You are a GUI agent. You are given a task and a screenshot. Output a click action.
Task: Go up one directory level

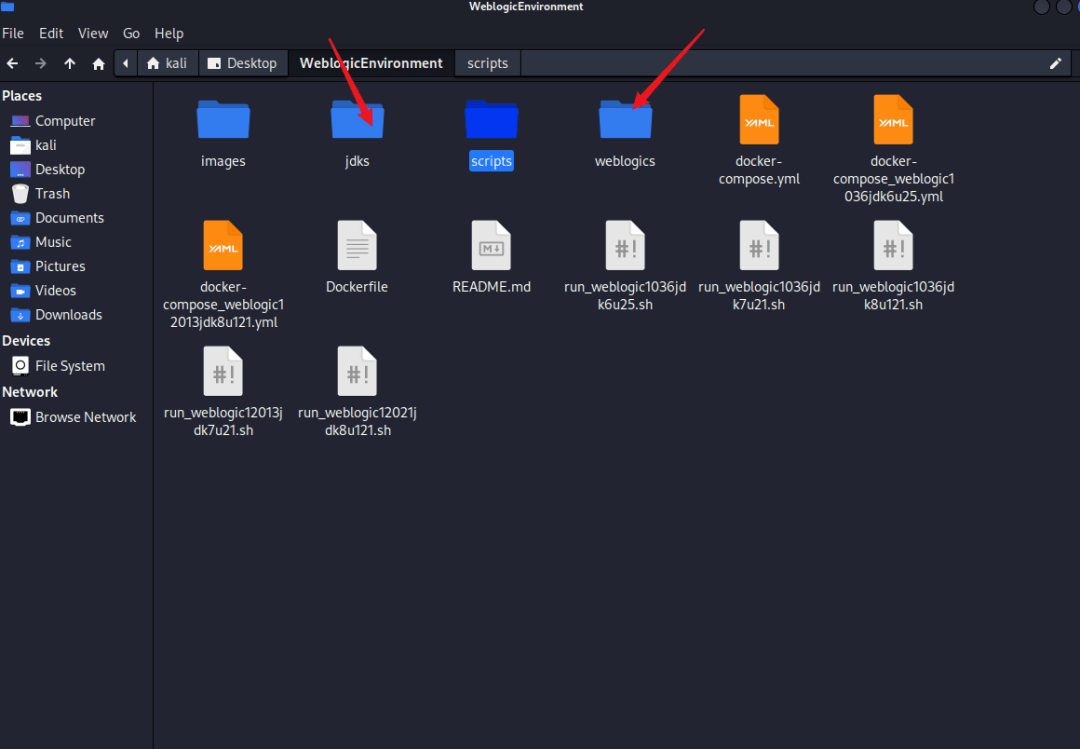click(x=69, y=63)
